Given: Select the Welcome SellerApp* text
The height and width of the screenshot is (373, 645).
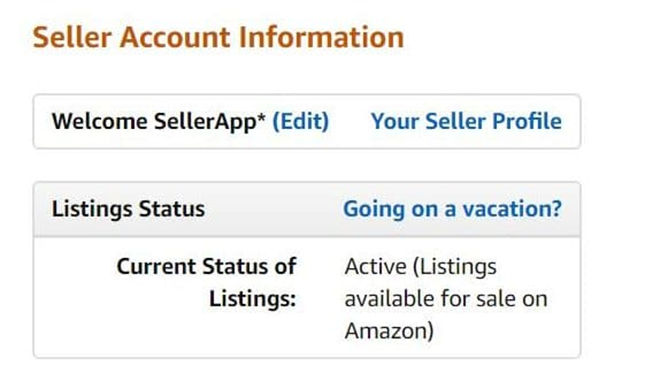Looking at the screenshot, I should click(159, 122).
